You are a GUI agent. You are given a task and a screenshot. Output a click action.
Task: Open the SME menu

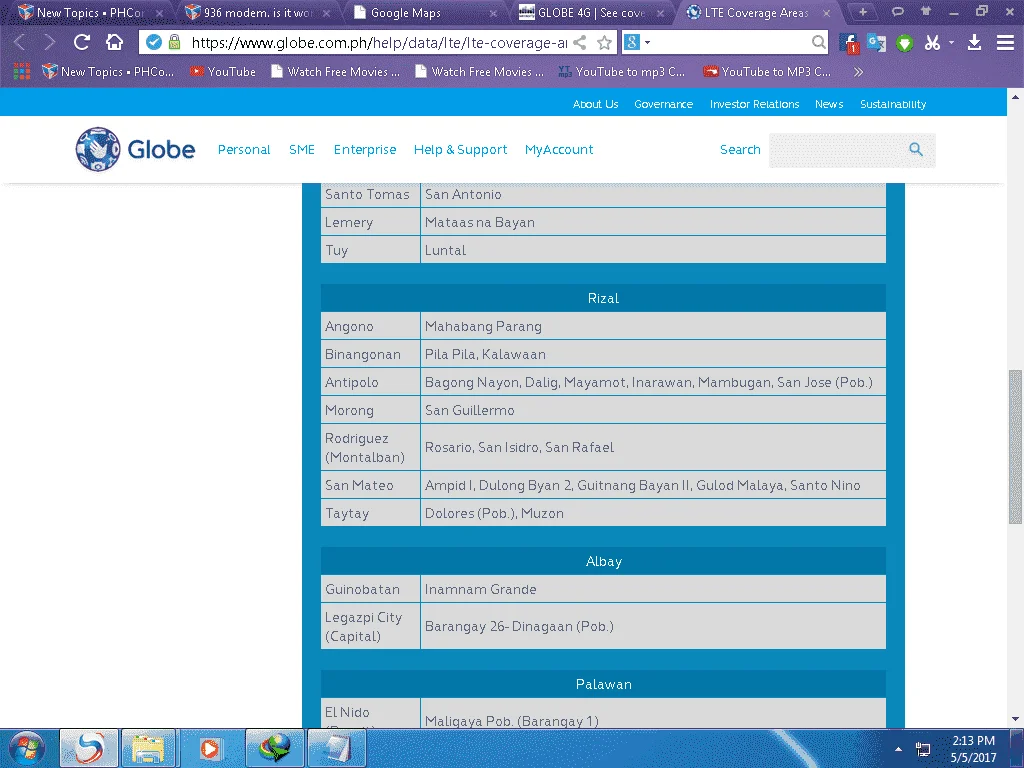click(x=302, y=150)
